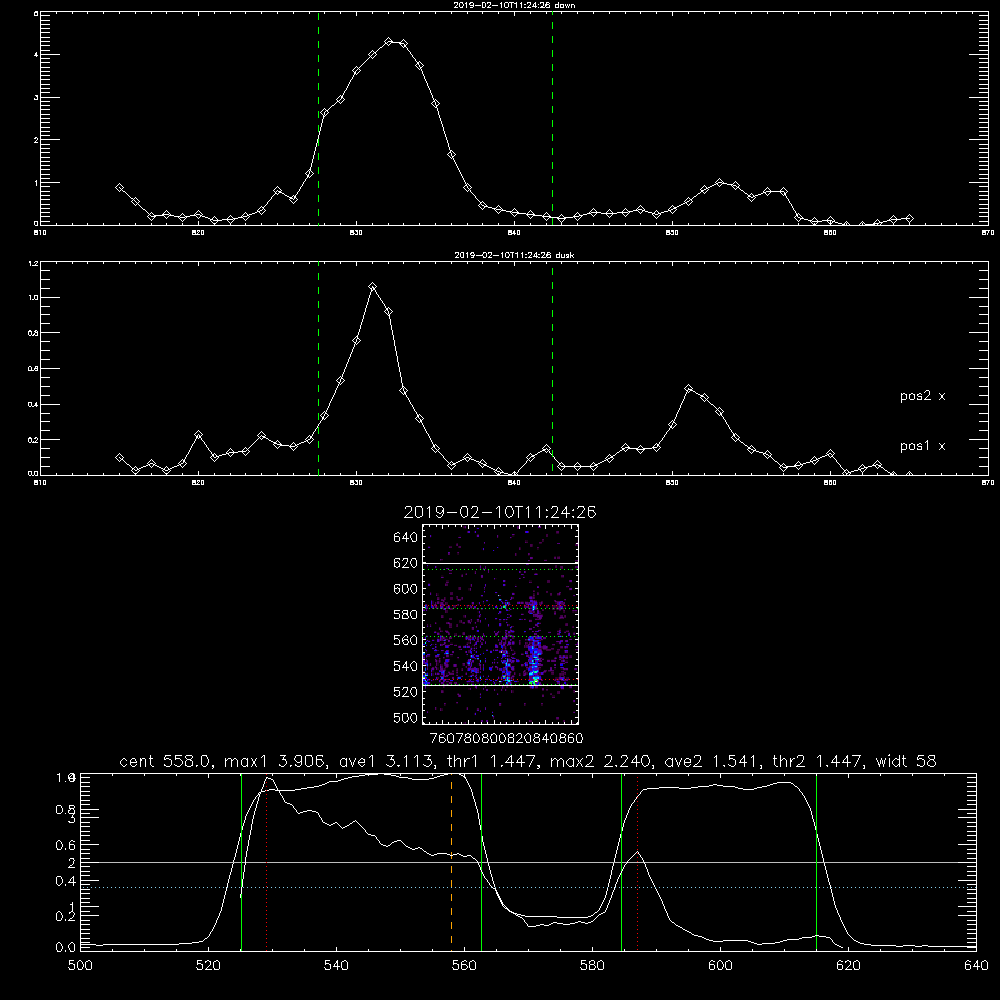Click the highest diamond marker in dawn plot

click(x=388, y=41)
